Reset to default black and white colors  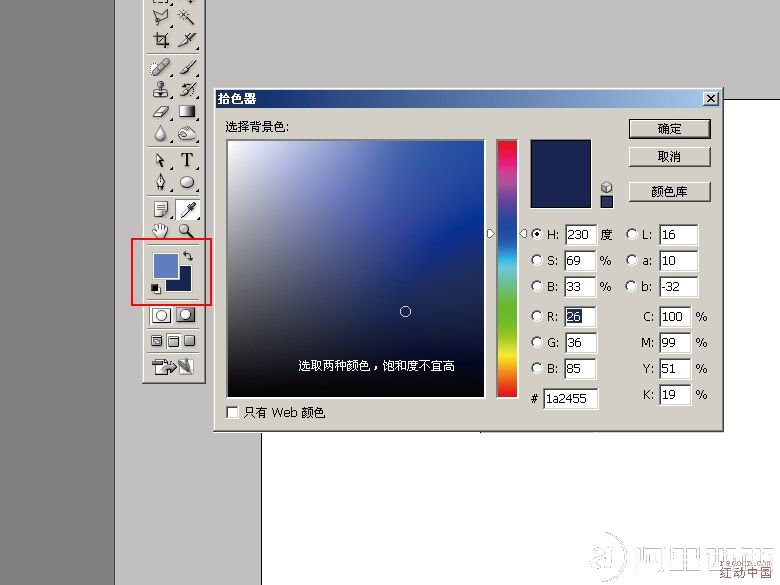click(x=155, y=288)
